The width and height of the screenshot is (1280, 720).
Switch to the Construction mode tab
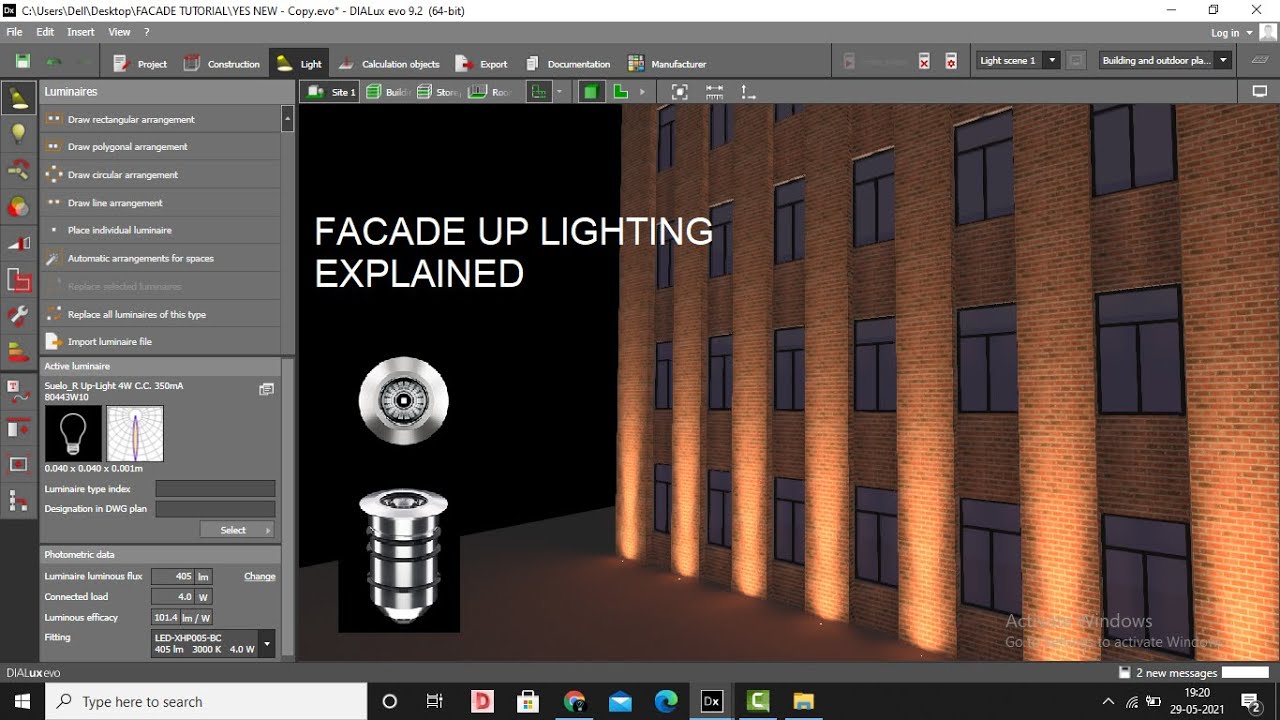pos(221,63)
